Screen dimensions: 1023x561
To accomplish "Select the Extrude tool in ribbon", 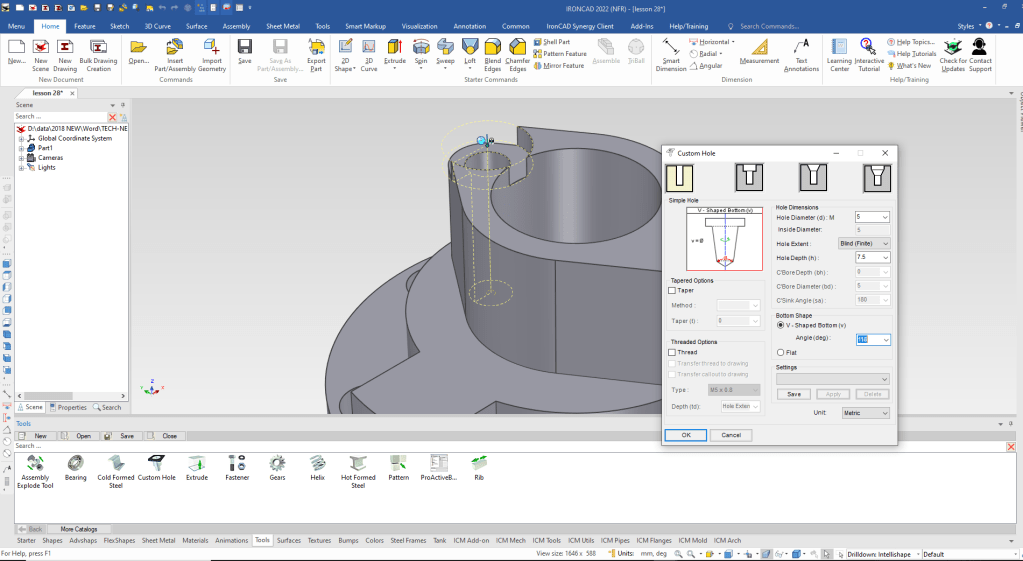I will click(x=395, y=48).
